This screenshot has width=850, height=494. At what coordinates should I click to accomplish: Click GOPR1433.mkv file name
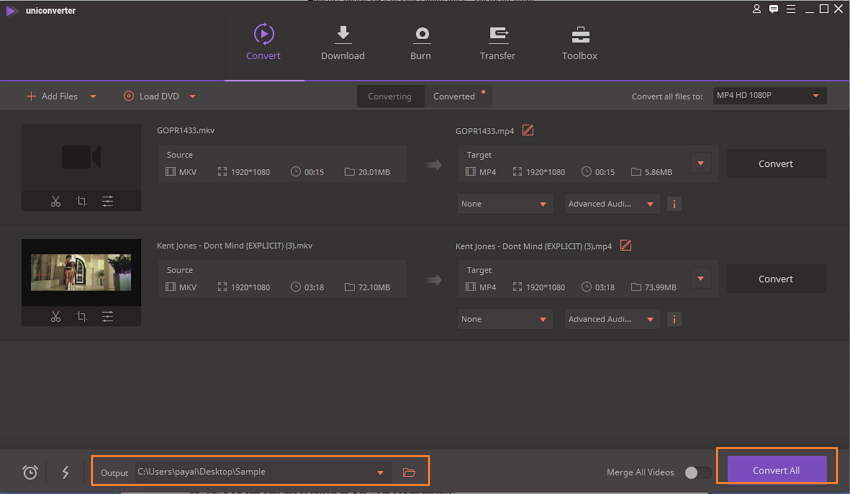click(x=185, y=130)
